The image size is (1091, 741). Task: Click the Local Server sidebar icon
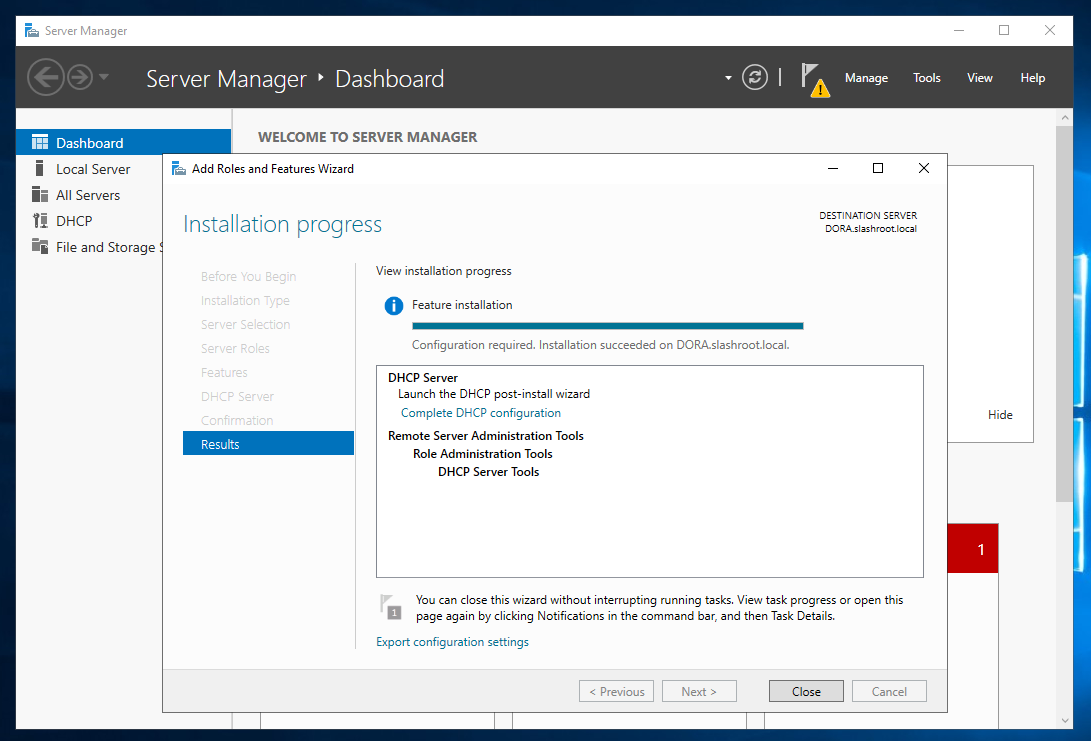40,169
